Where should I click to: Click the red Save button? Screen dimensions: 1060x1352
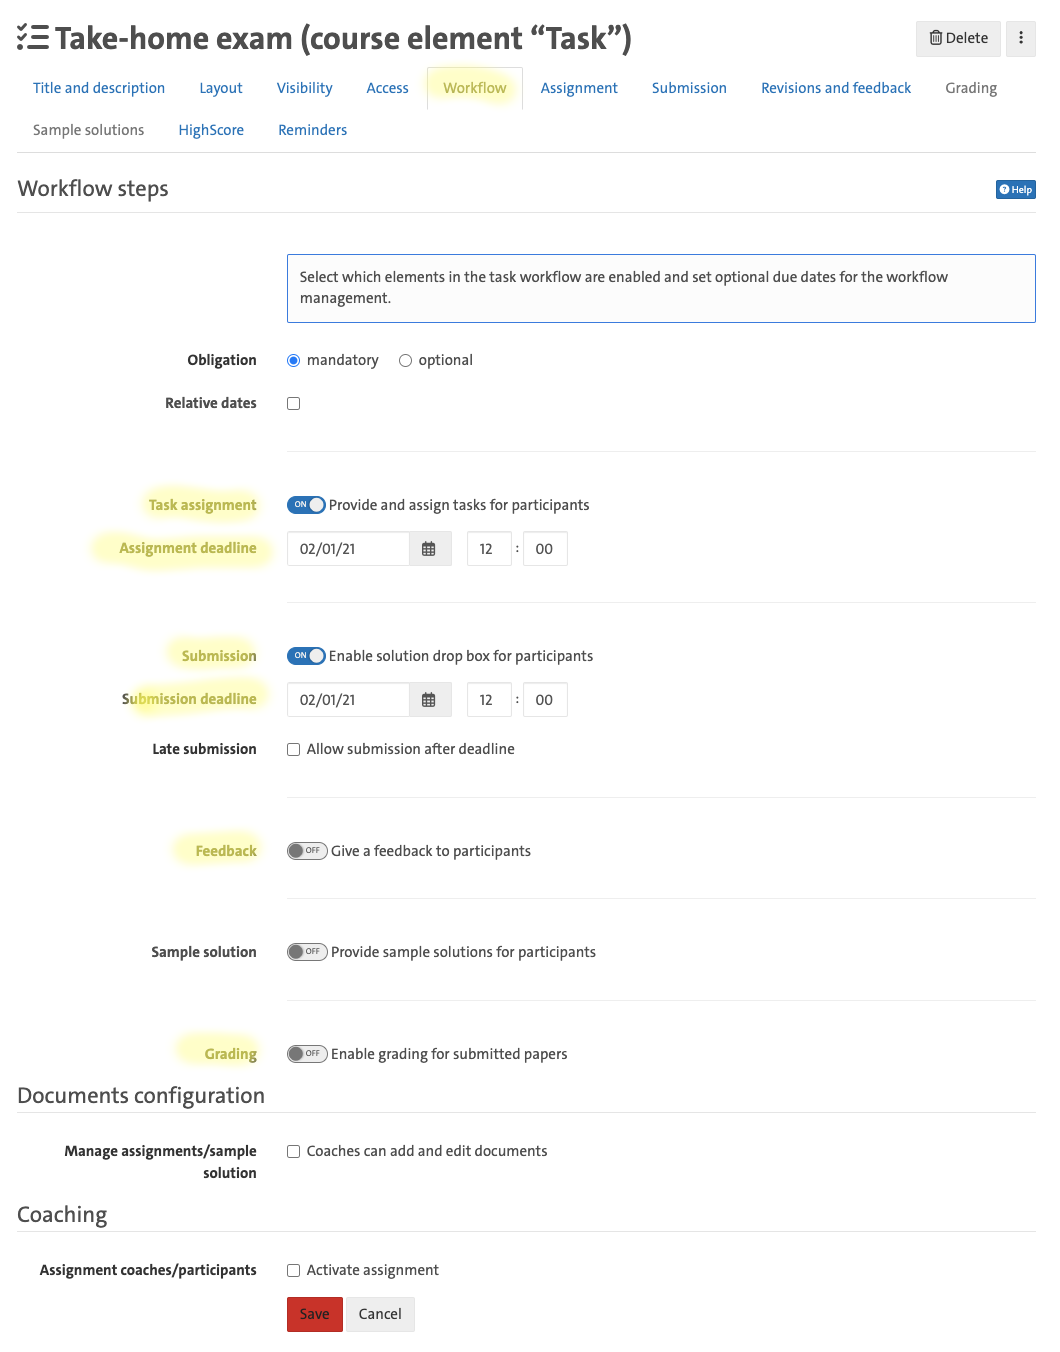(x=314, y=1314)
